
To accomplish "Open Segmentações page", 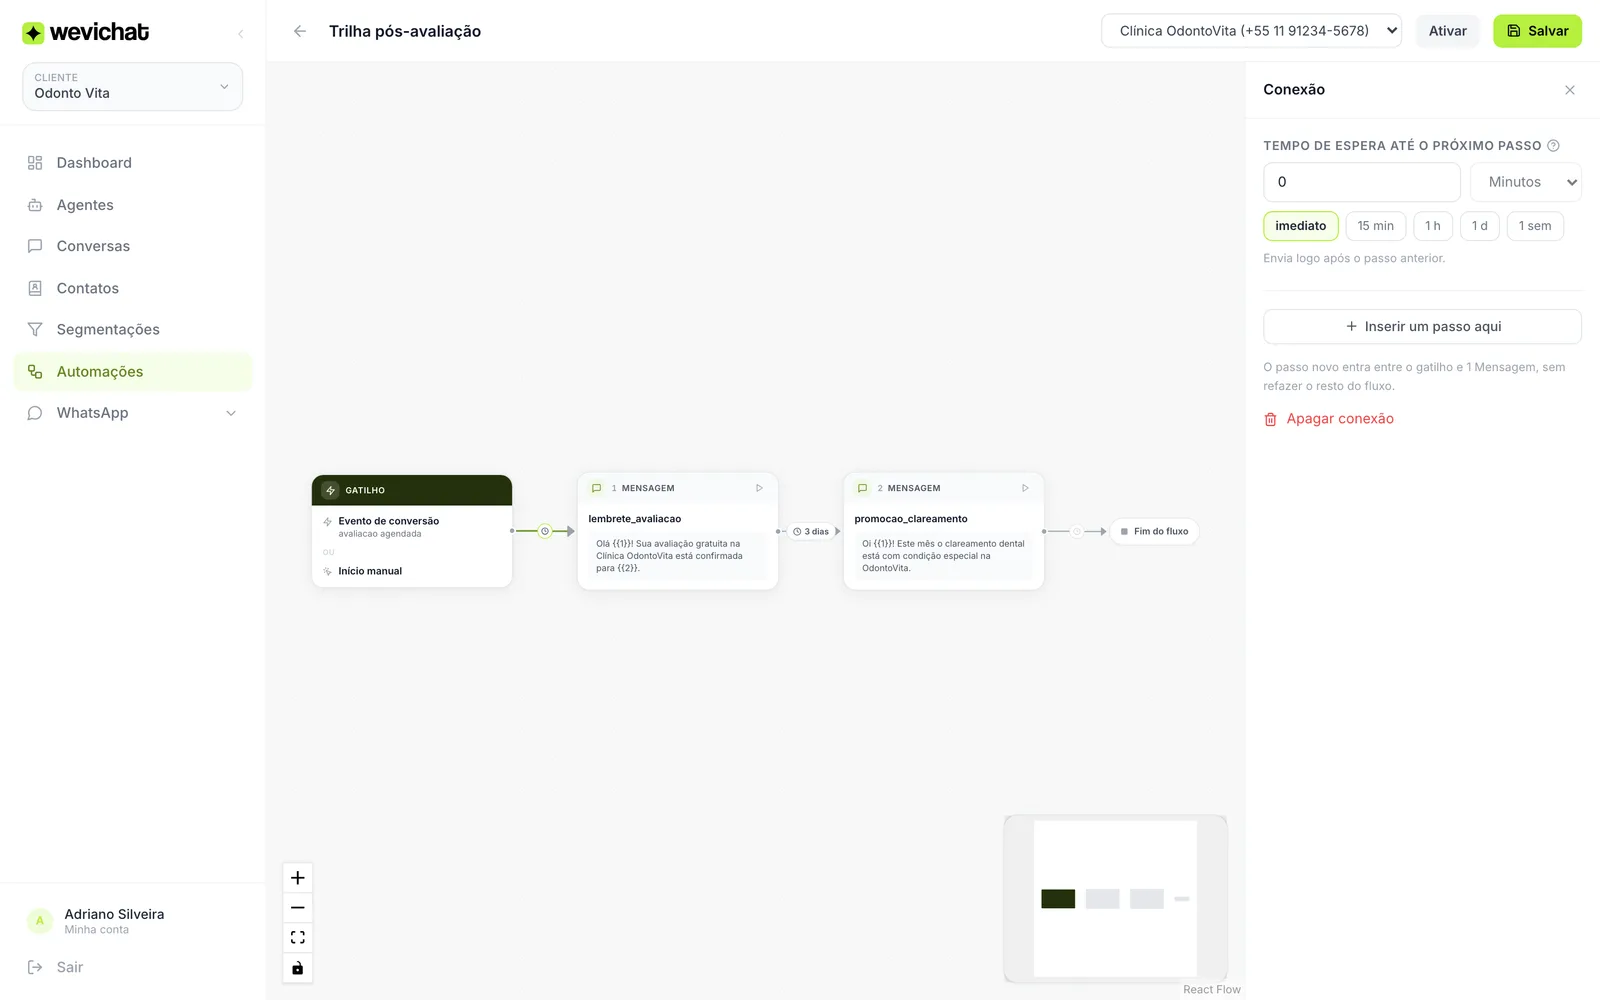I will 132,329.
